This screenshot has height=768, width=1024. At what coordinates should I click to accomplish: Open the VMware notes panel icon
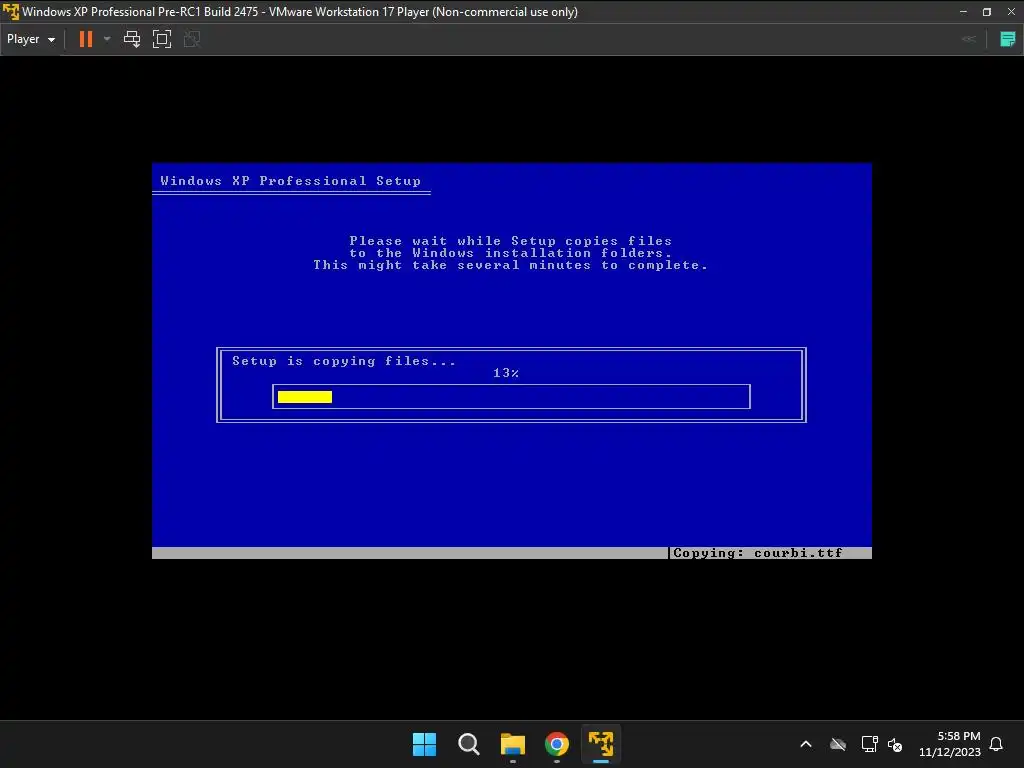click(x=1008, y=39)
